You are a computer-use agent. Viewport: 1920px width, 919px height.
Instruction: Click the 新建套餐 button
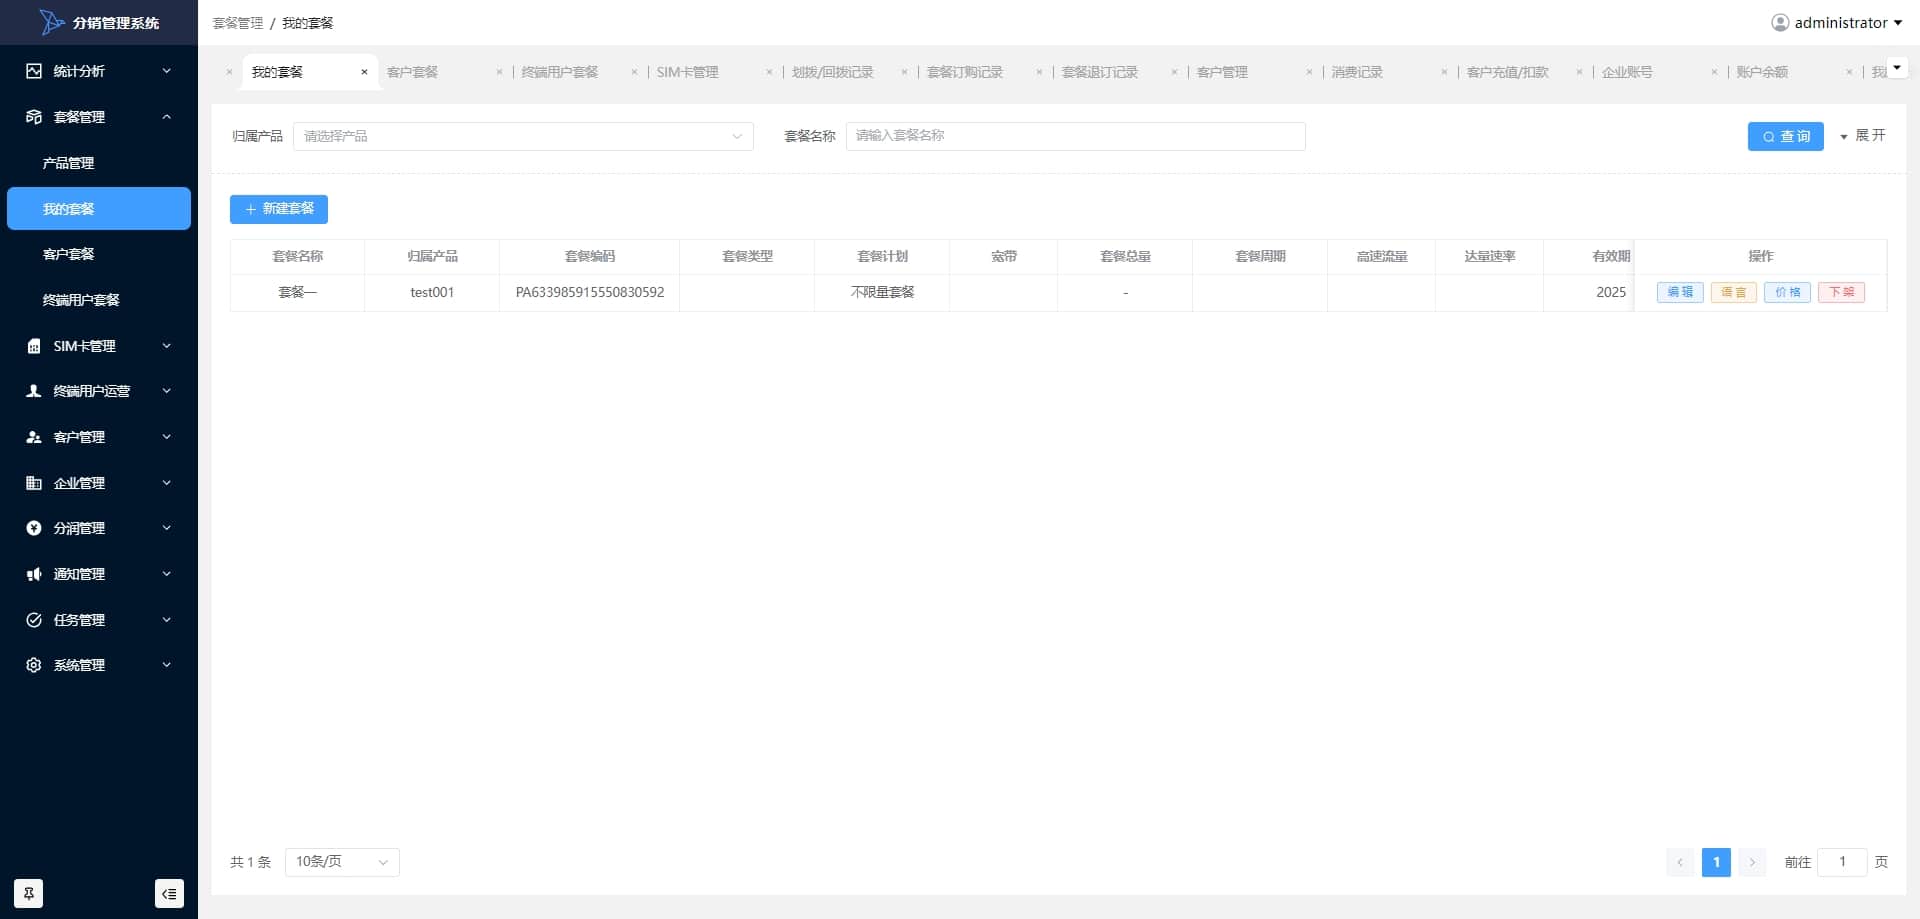279,209
